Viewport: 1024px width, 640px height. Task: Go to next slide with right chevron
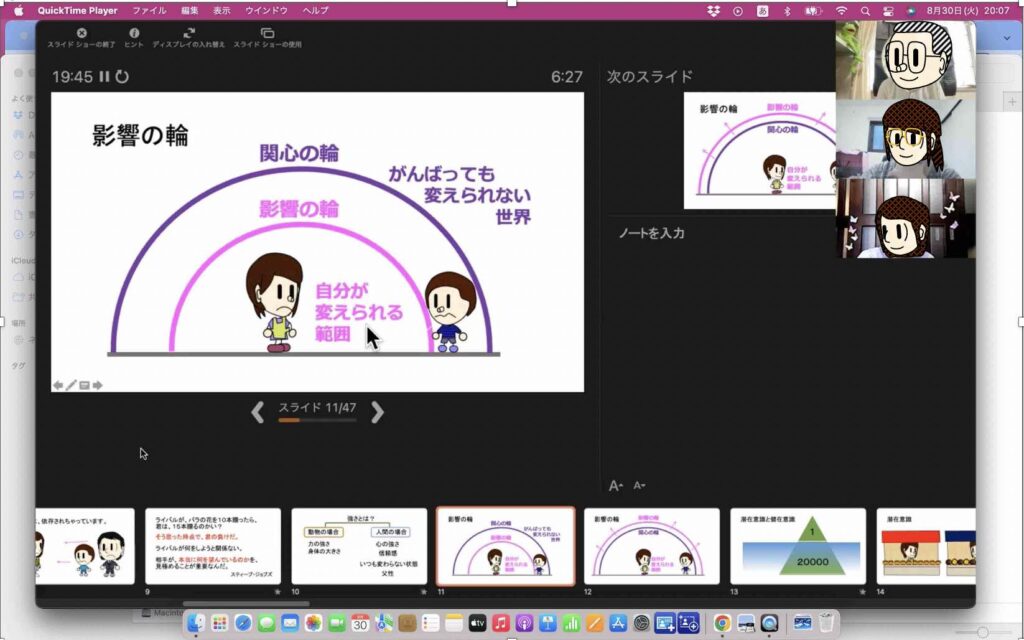377,411
